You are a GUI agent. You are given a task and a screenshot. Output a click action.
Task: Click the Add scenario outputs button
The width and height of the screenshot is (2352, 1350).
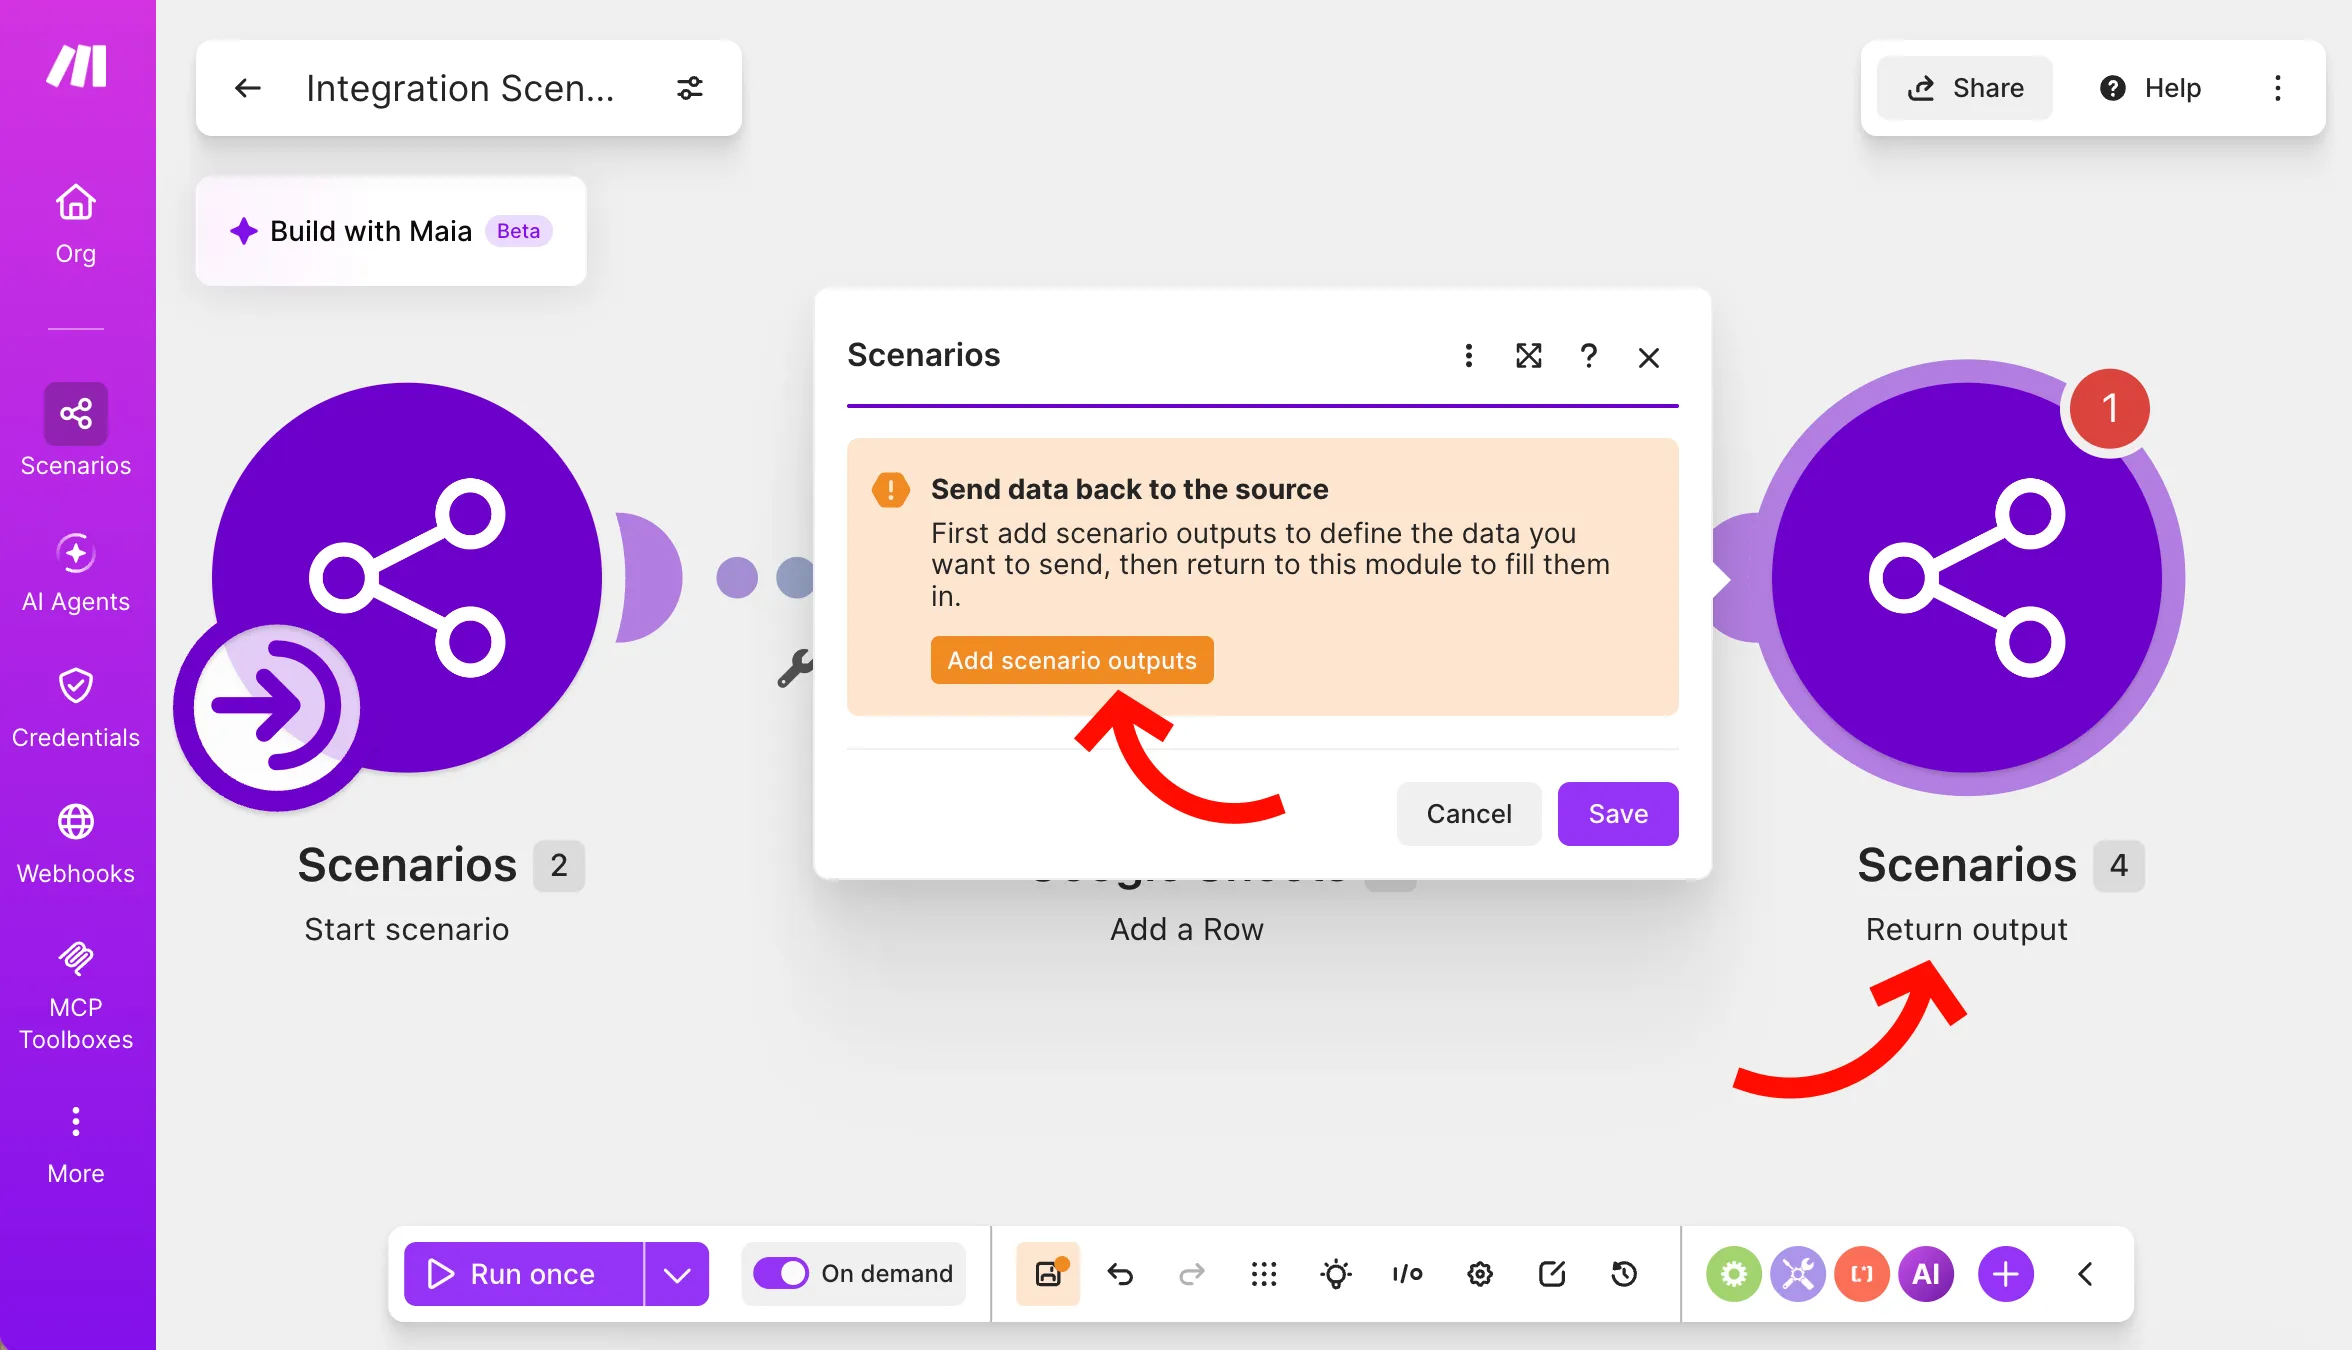pos(1072,660)
